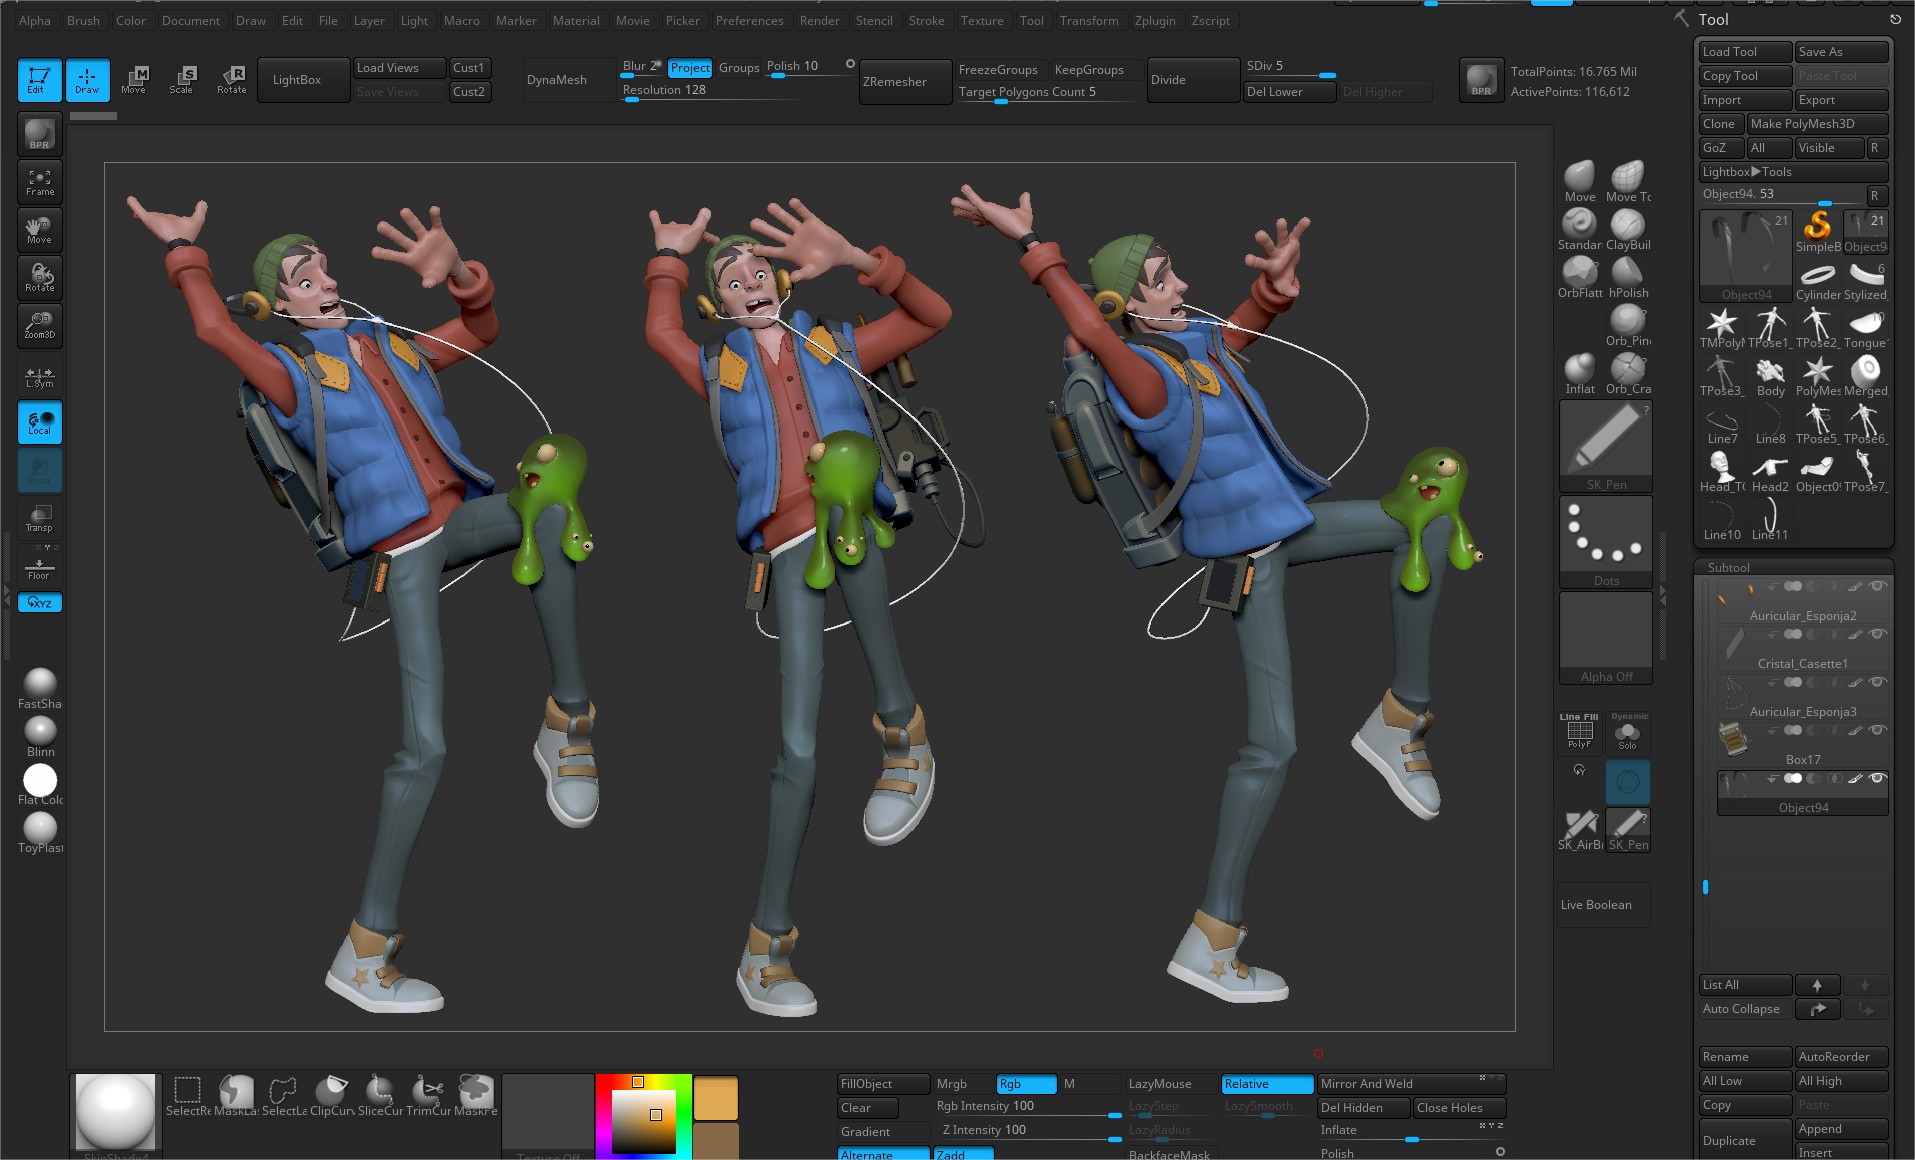
Task: Adjust Rgb Intensity 100 slider
Action: (x=1028, y=1108)
